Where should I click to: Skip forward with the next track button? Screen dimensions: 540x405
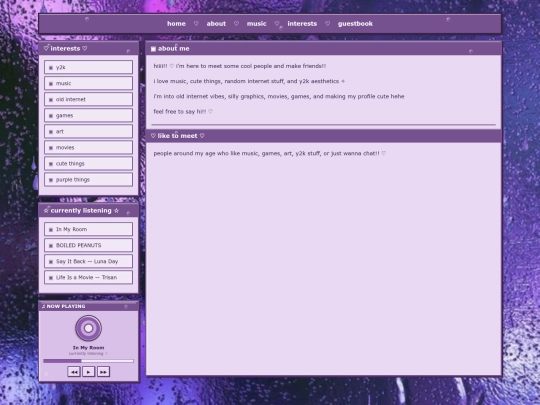click(103, 372)
